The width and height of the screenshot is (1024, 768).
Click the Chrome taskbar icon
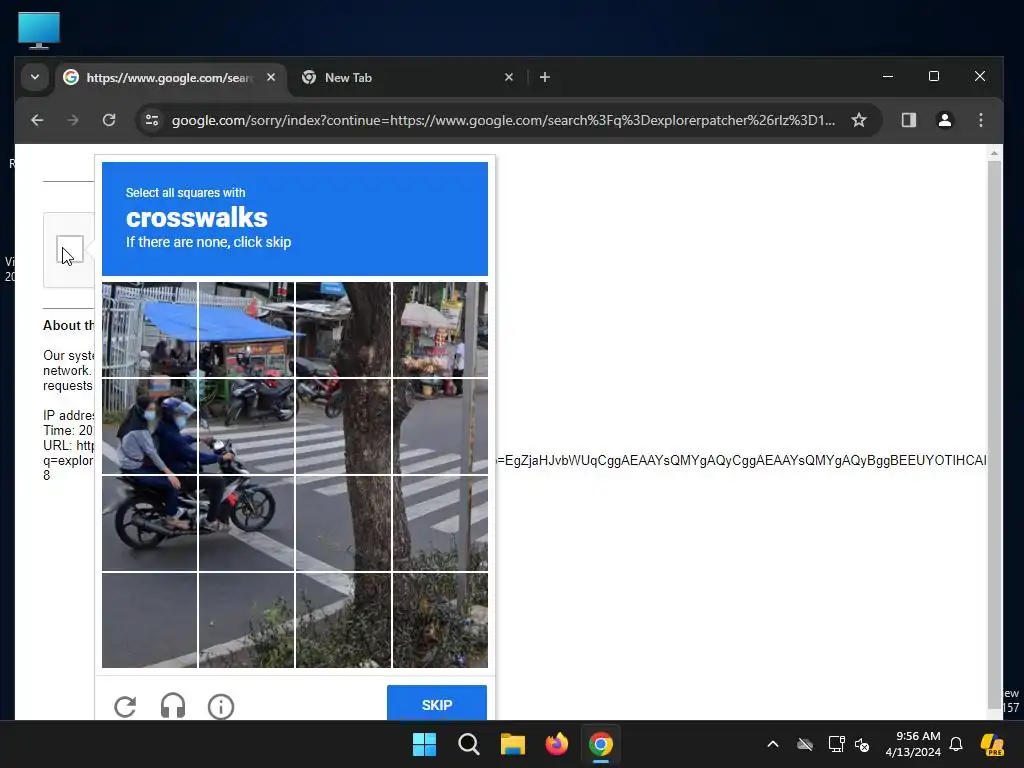click(601, 744)
